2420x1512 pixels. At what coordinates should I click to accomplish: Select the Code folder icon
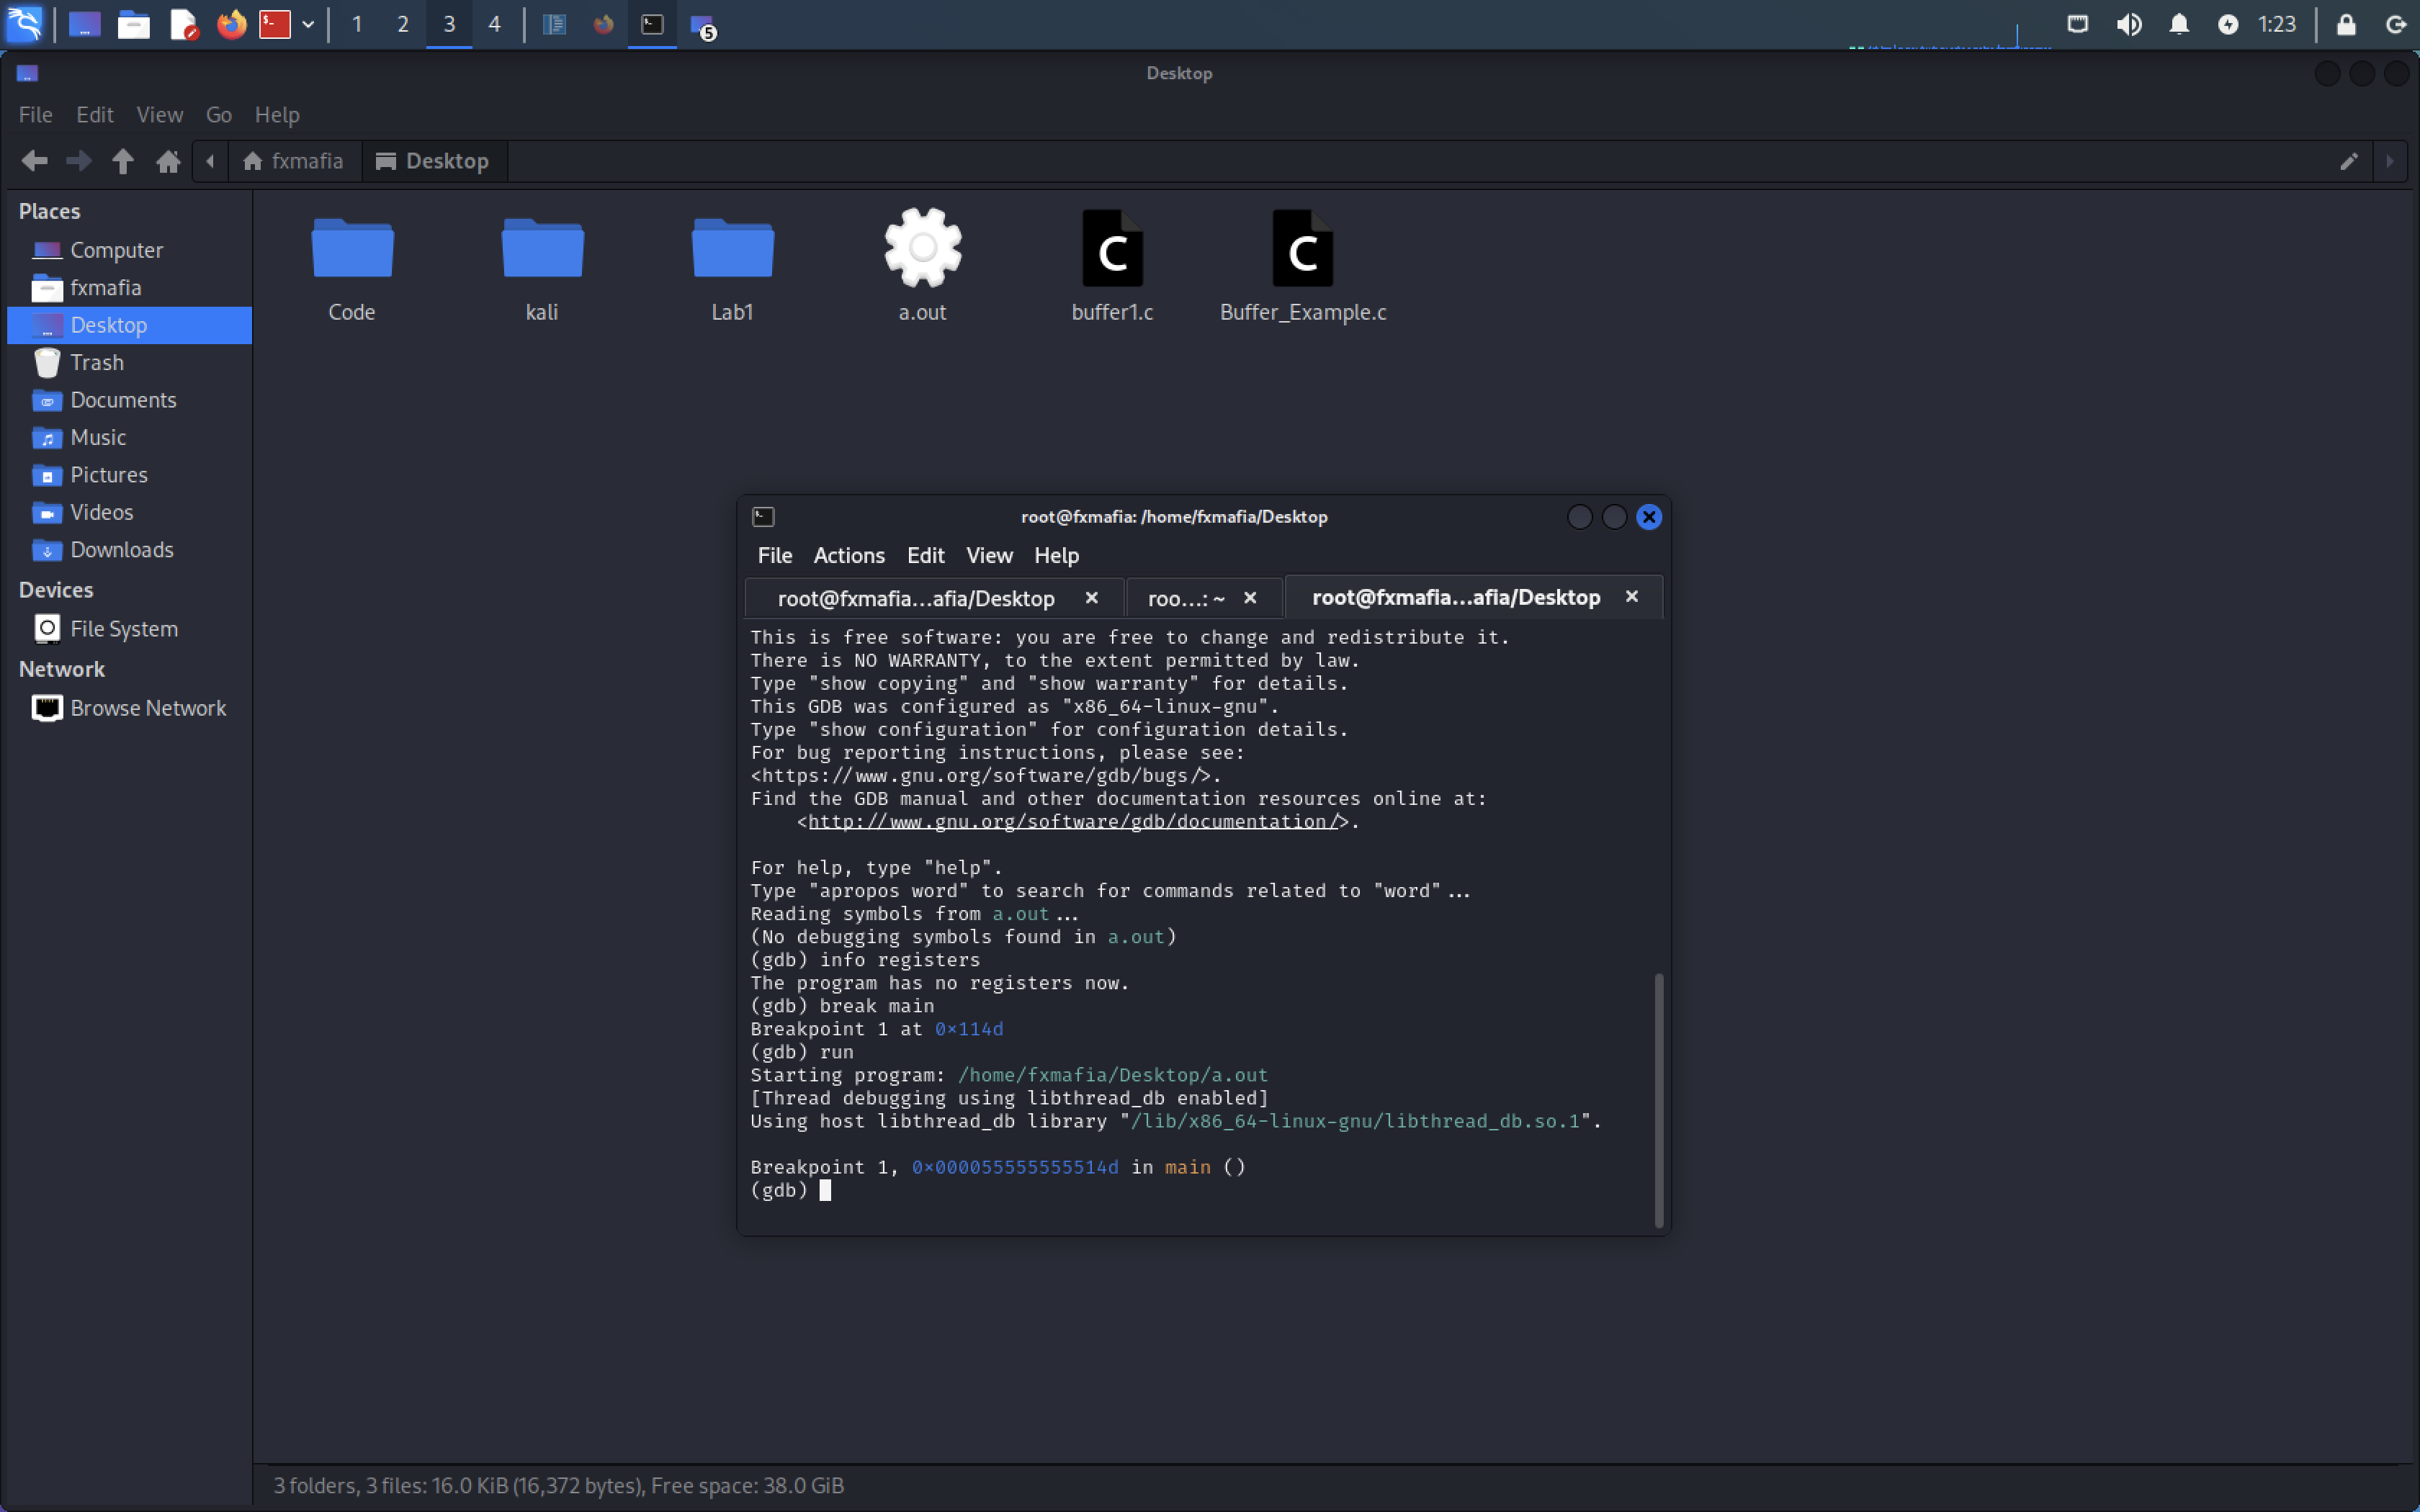pyautogui.click(x=352, y=248)
